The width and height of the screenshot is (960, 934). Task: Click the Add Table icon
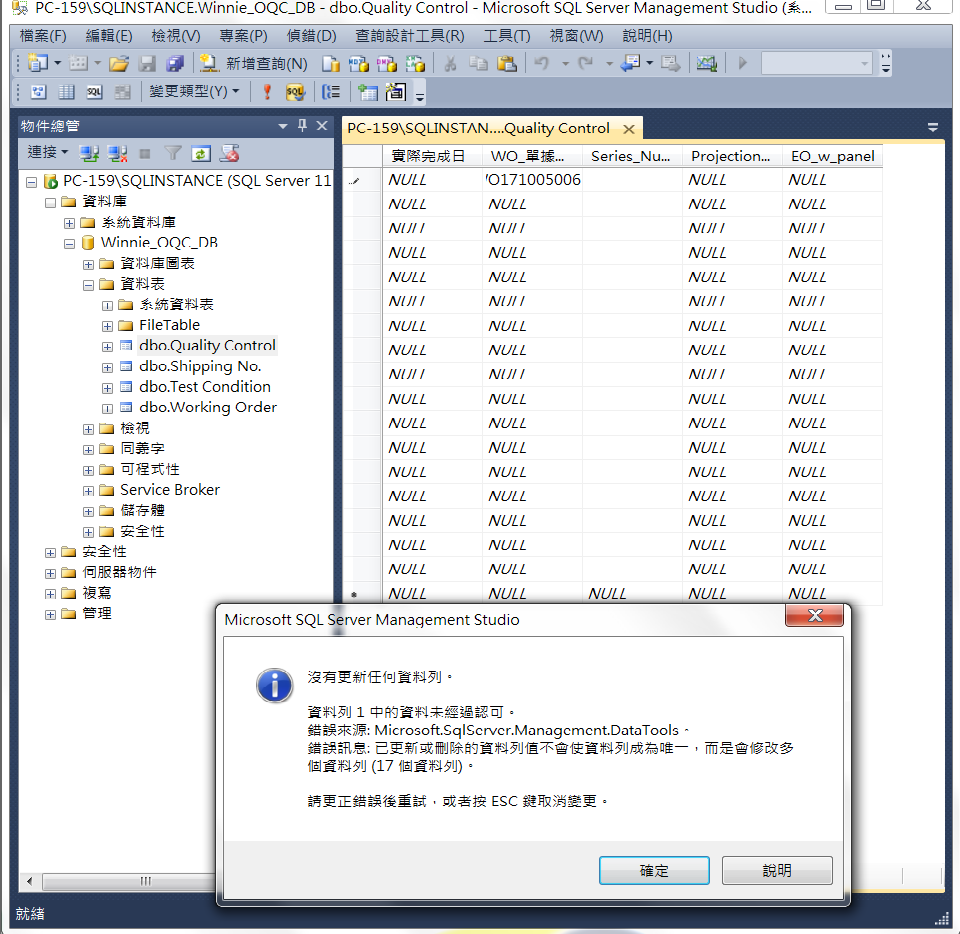[367, 92]
